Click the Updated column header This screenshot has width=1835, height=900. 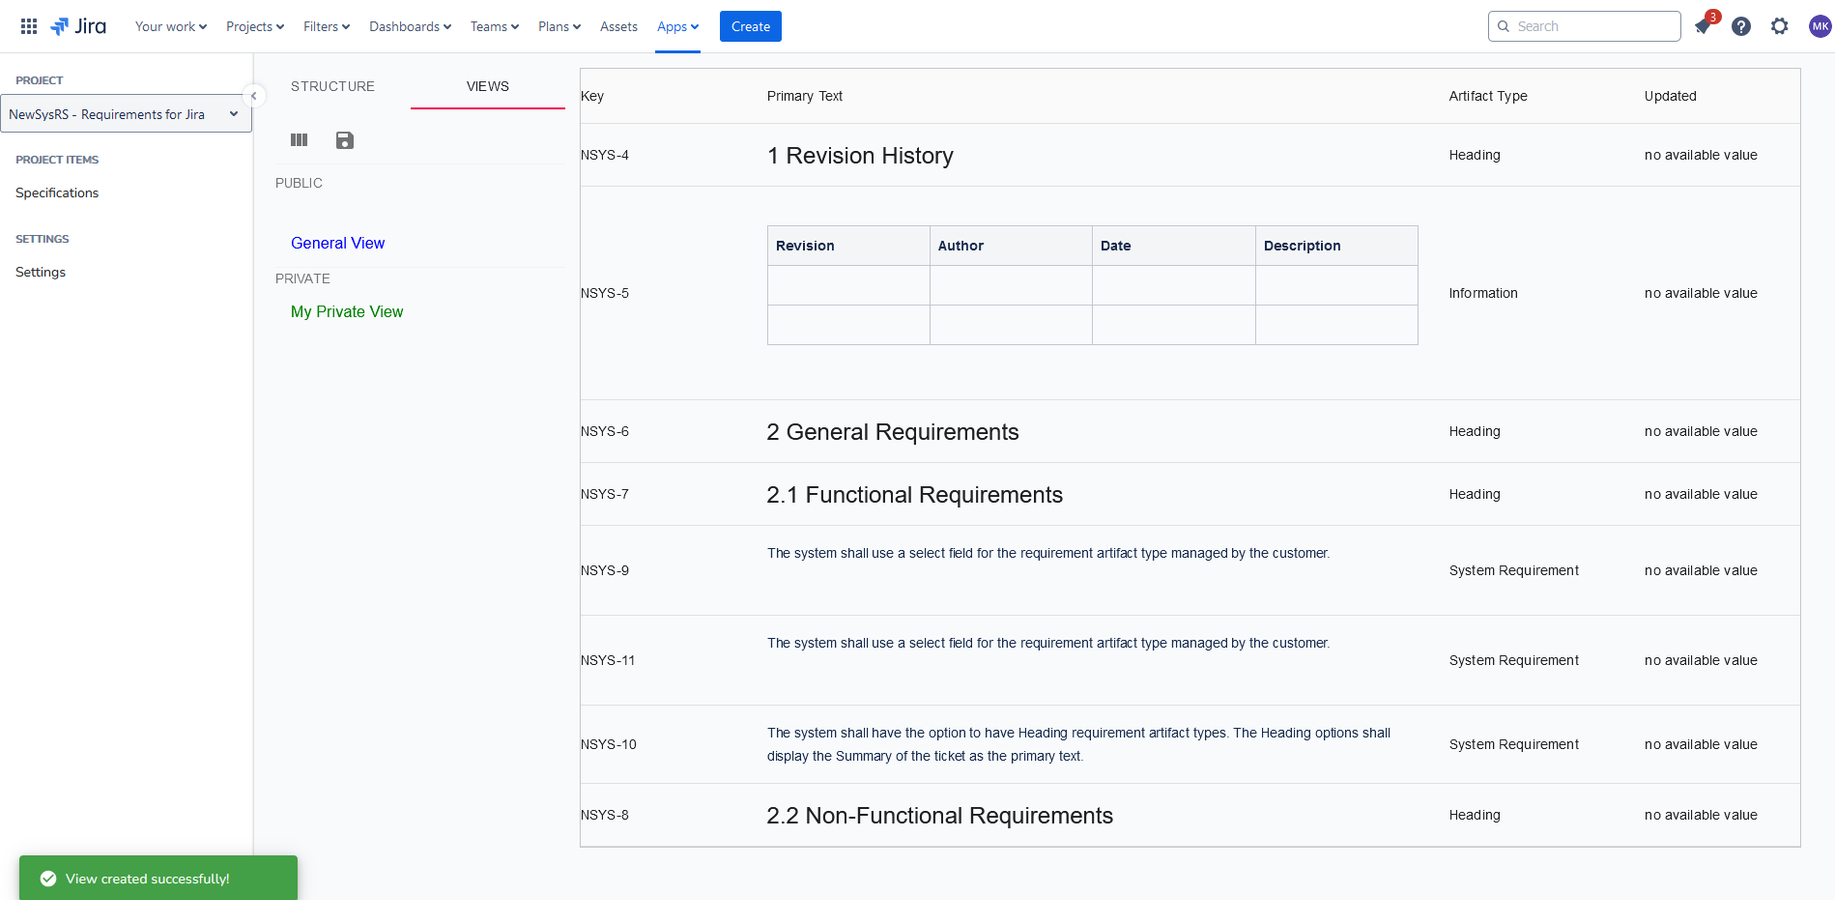(x=1670, y=96)
